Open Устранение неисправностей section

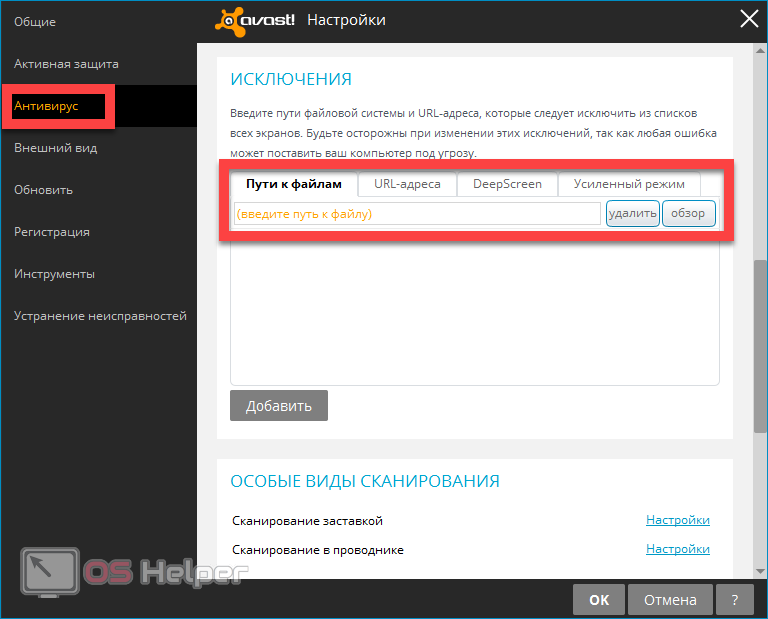point(100,316)
